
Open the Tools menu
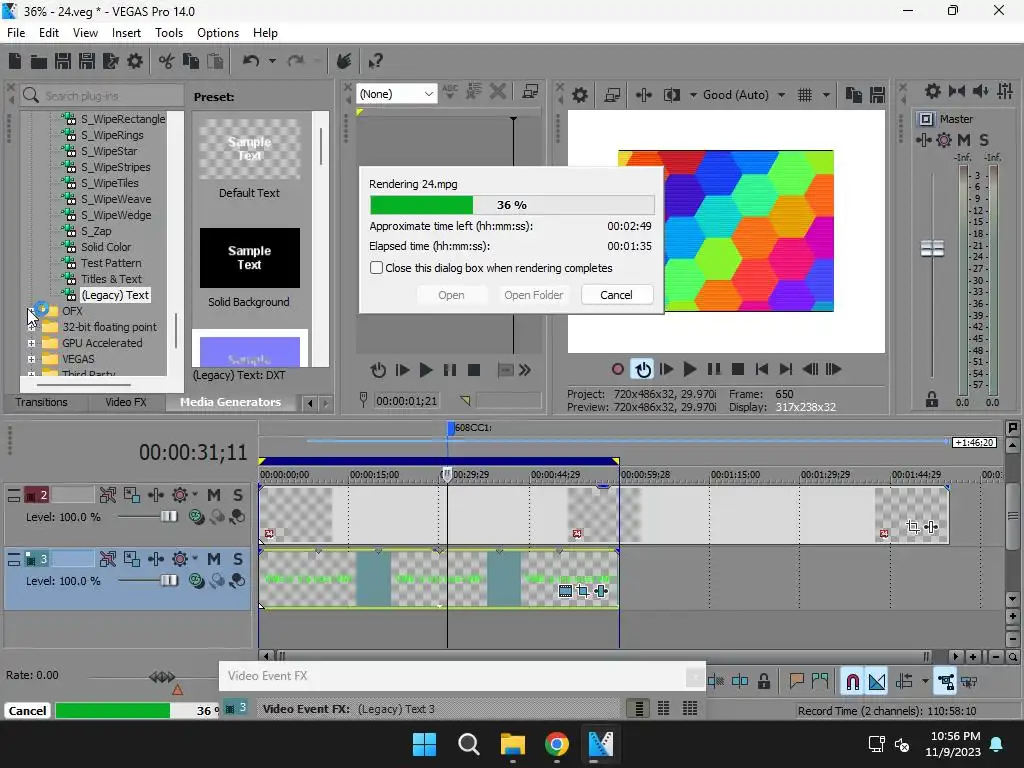[168, 33]
